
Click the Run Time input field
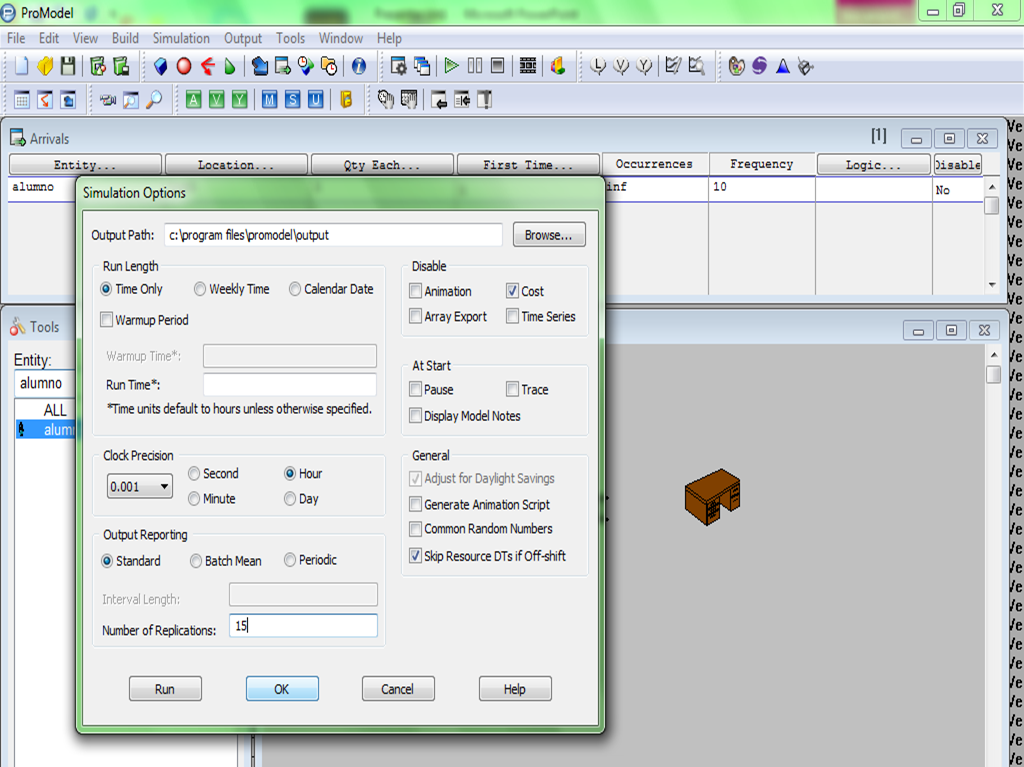coord(289,384)
